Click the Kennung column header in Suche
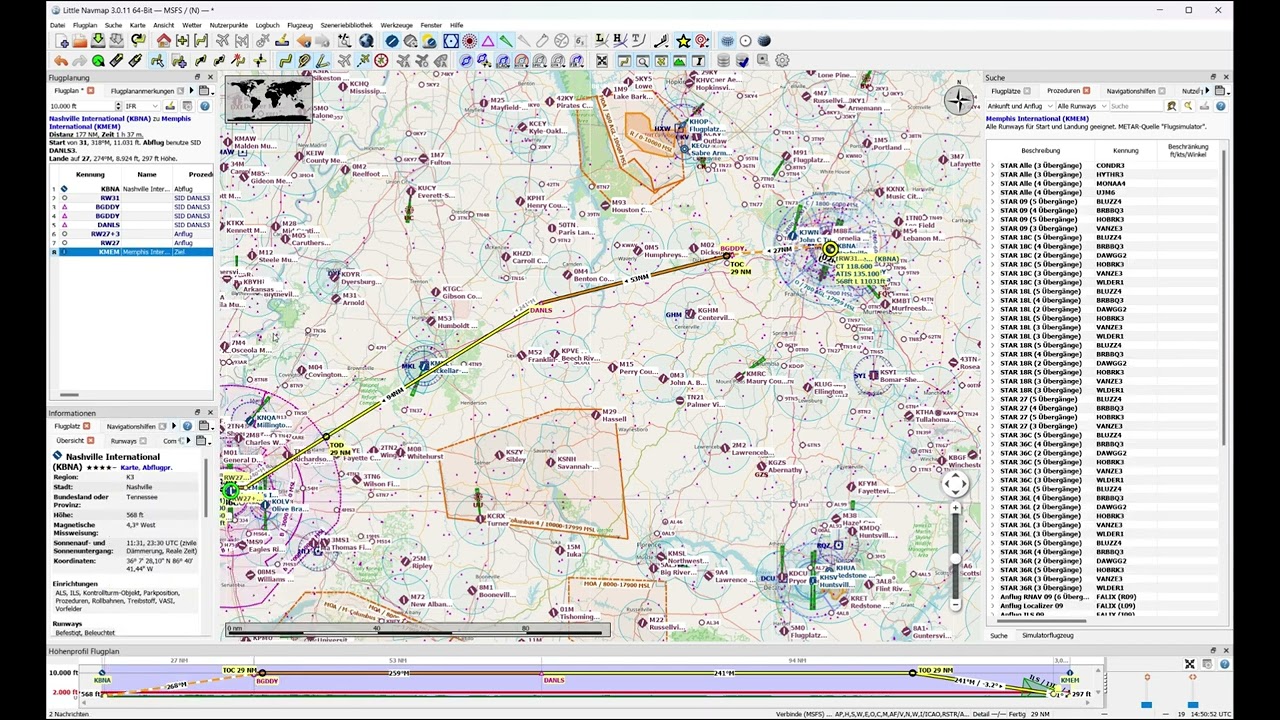The height and width of the screenshot is (720, 1280). coord(1126,151)
